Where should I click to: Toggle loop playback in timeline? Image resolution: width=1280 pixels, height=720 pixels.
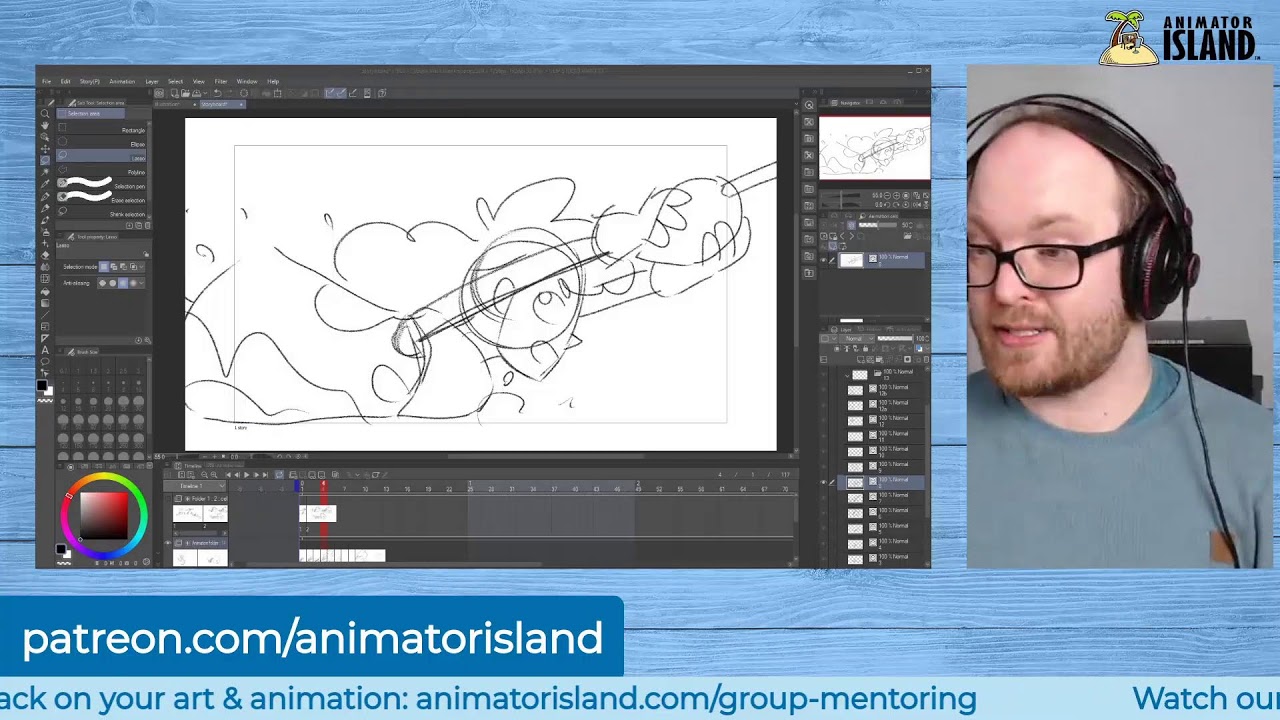279,475
